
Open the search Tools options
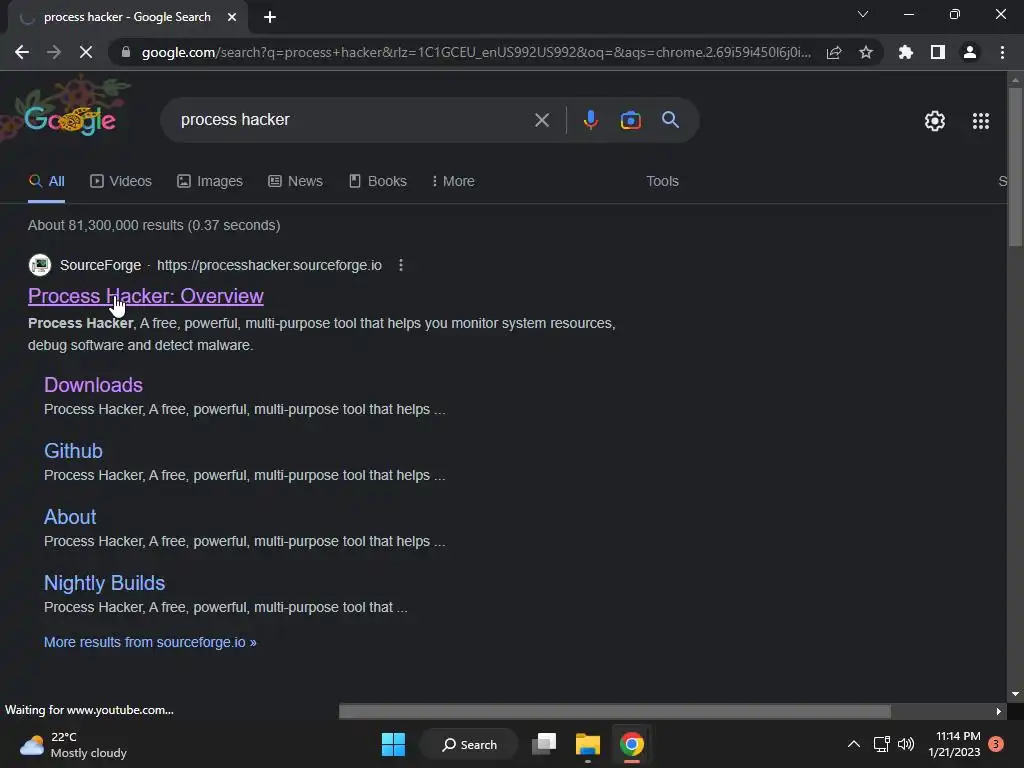662,182
